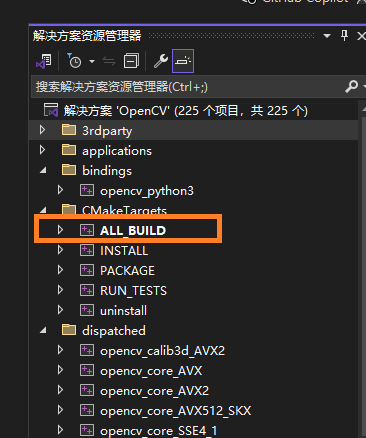Click the ALL_BUILD project icon
Screen dimensions: 366x438
coord(87,230)
